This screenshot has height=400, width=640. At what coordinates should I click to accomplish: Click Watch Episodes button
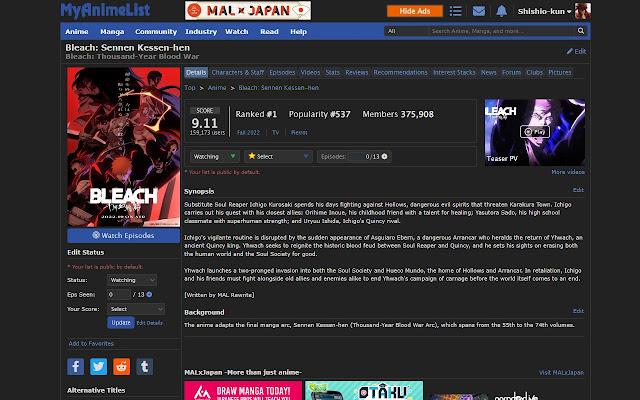[123, 236]
